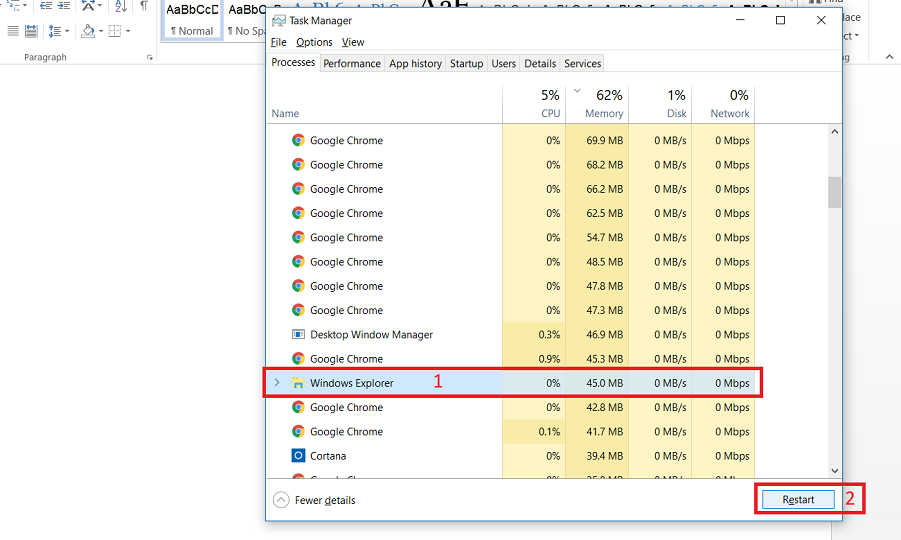Click the Fewer details circled arrow icon

[x=281, y=500]
